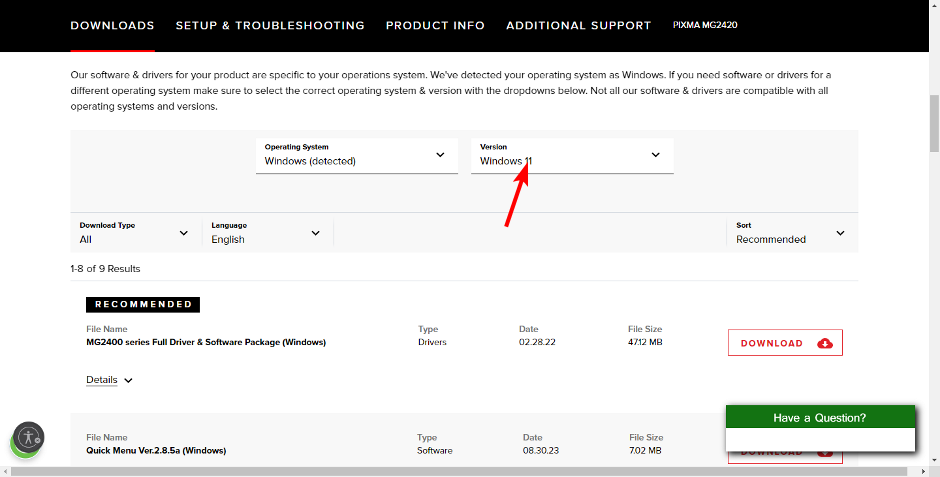Download MG2400 series Full Driver package

click(785, 343)
